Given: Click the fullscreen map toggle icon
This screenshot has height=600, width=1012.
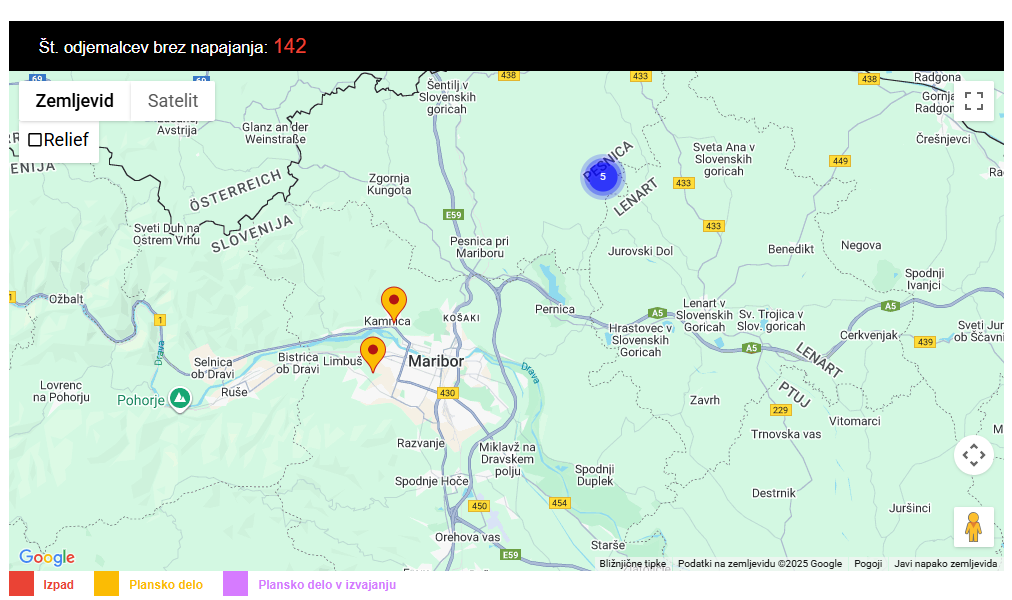Looking at the screenshot, I should [973, 101].
